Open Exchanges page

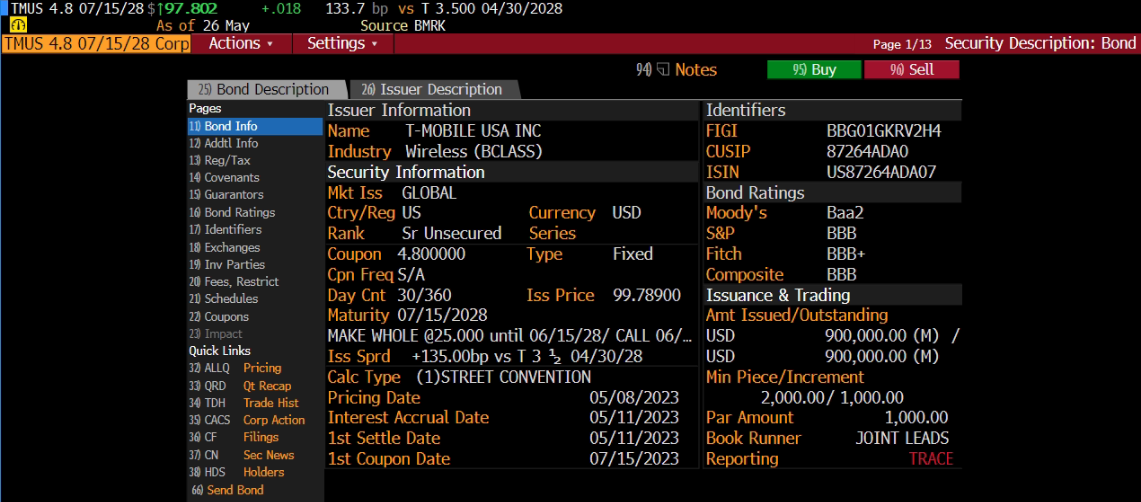coord(224,247)
